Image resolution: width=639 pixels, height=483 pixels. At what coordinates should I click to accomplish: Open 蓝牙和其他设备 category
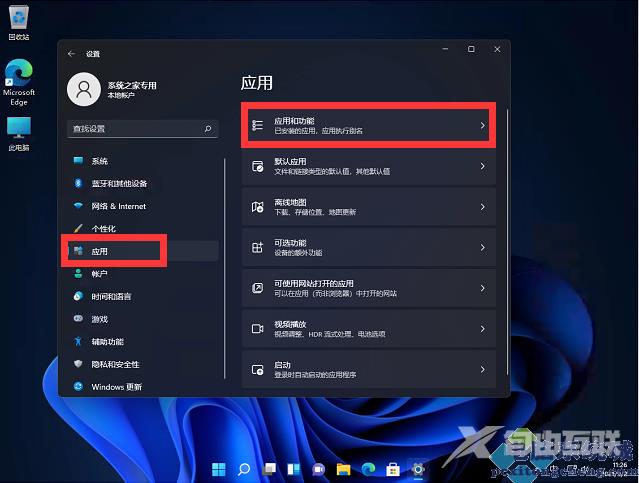coord(143,183)
